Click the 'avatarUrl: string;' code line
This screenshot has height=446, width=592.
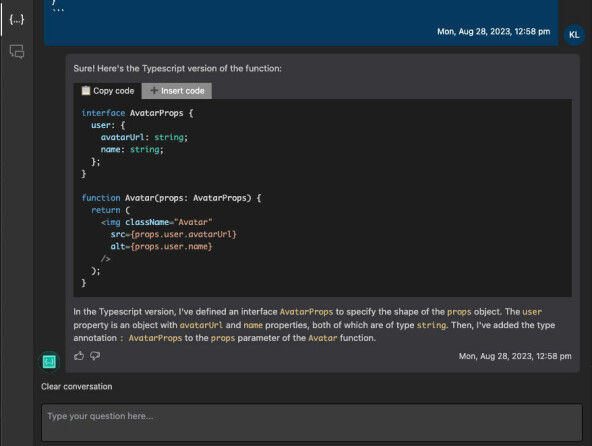[144, 137]
